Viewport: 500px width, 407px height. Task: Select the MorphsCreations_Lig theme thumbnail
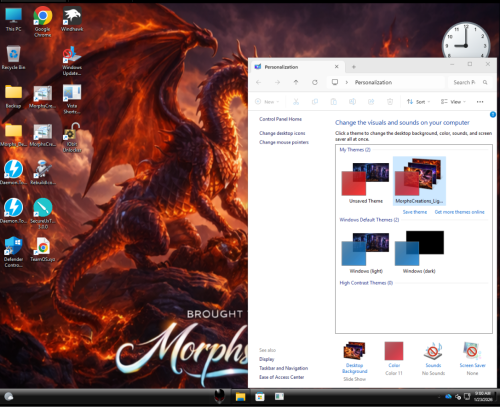[x=419, y=181]
